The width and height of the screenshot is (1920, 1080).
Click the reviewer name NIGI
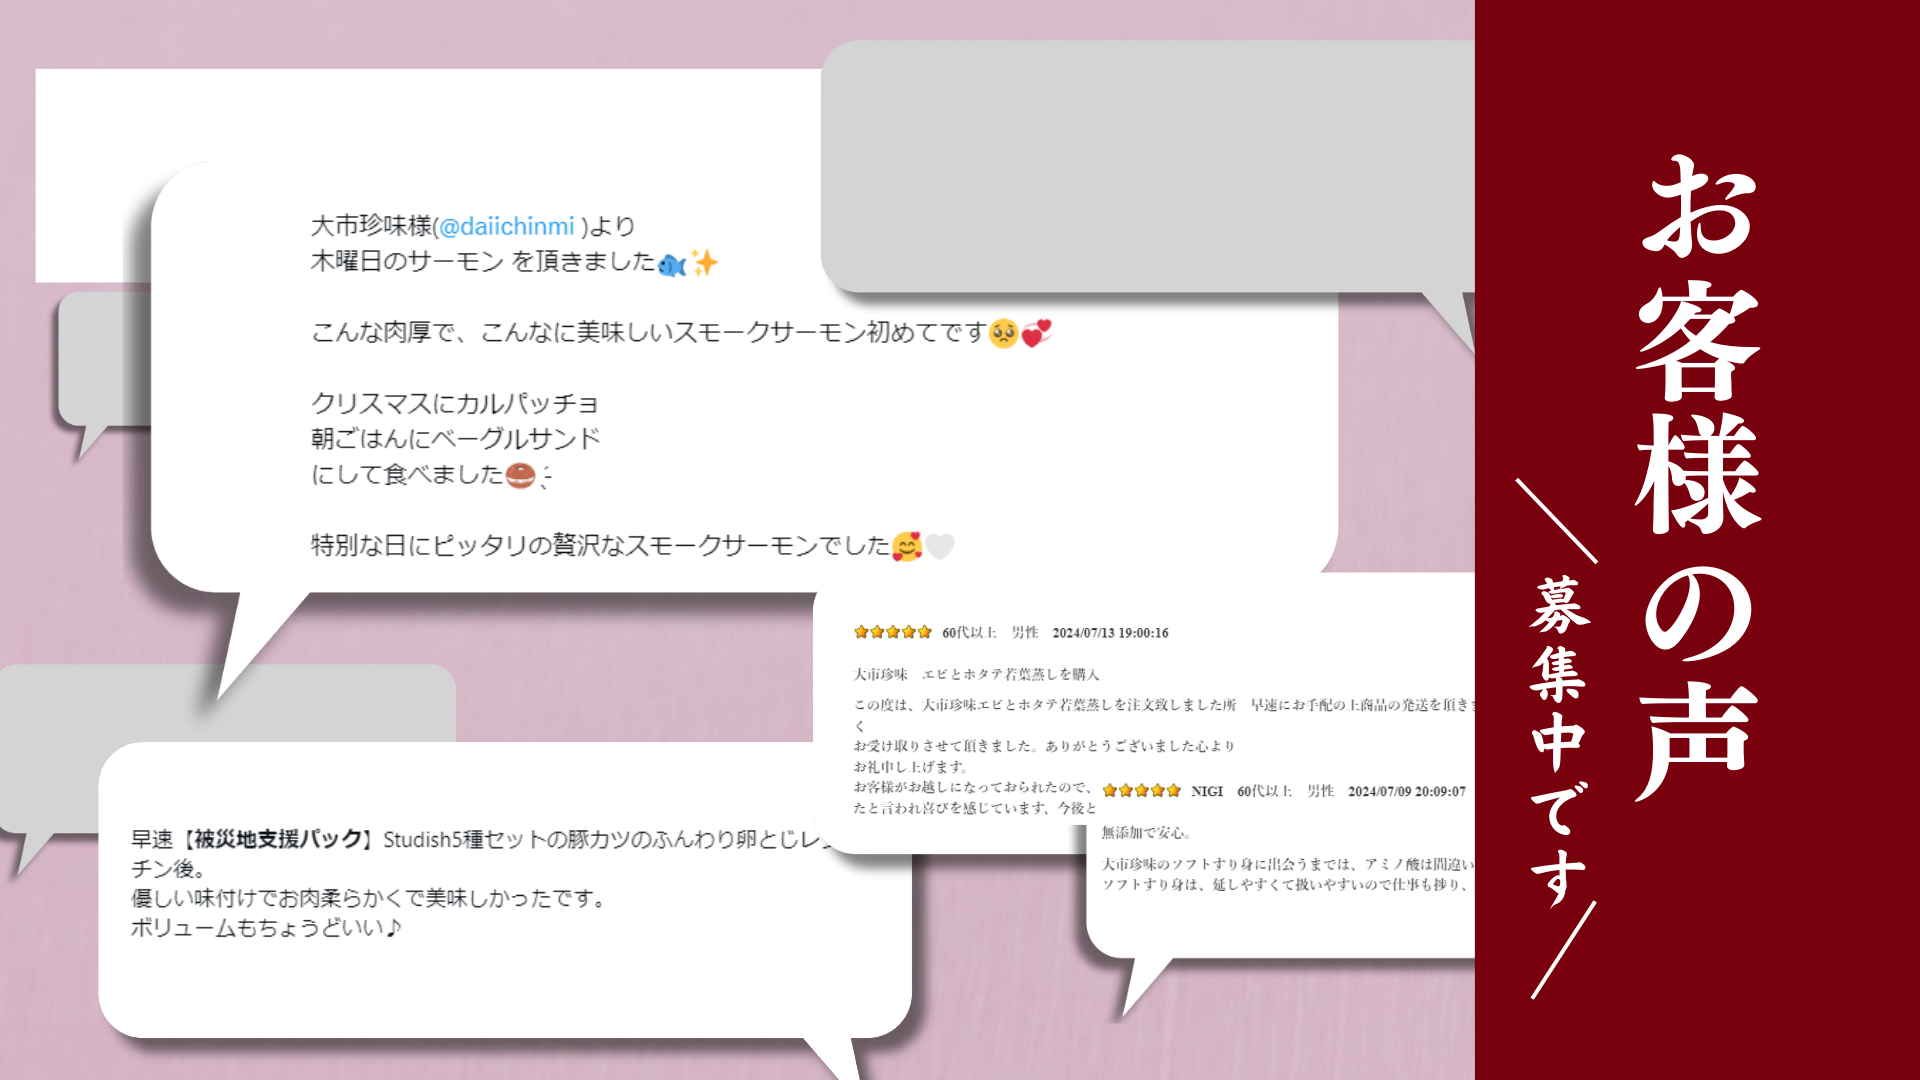(x=1207, y=791)
